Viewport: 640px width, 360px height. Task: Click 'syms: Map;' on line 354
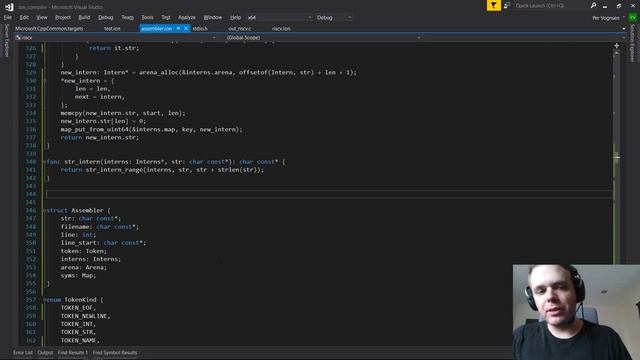[78, 276]
